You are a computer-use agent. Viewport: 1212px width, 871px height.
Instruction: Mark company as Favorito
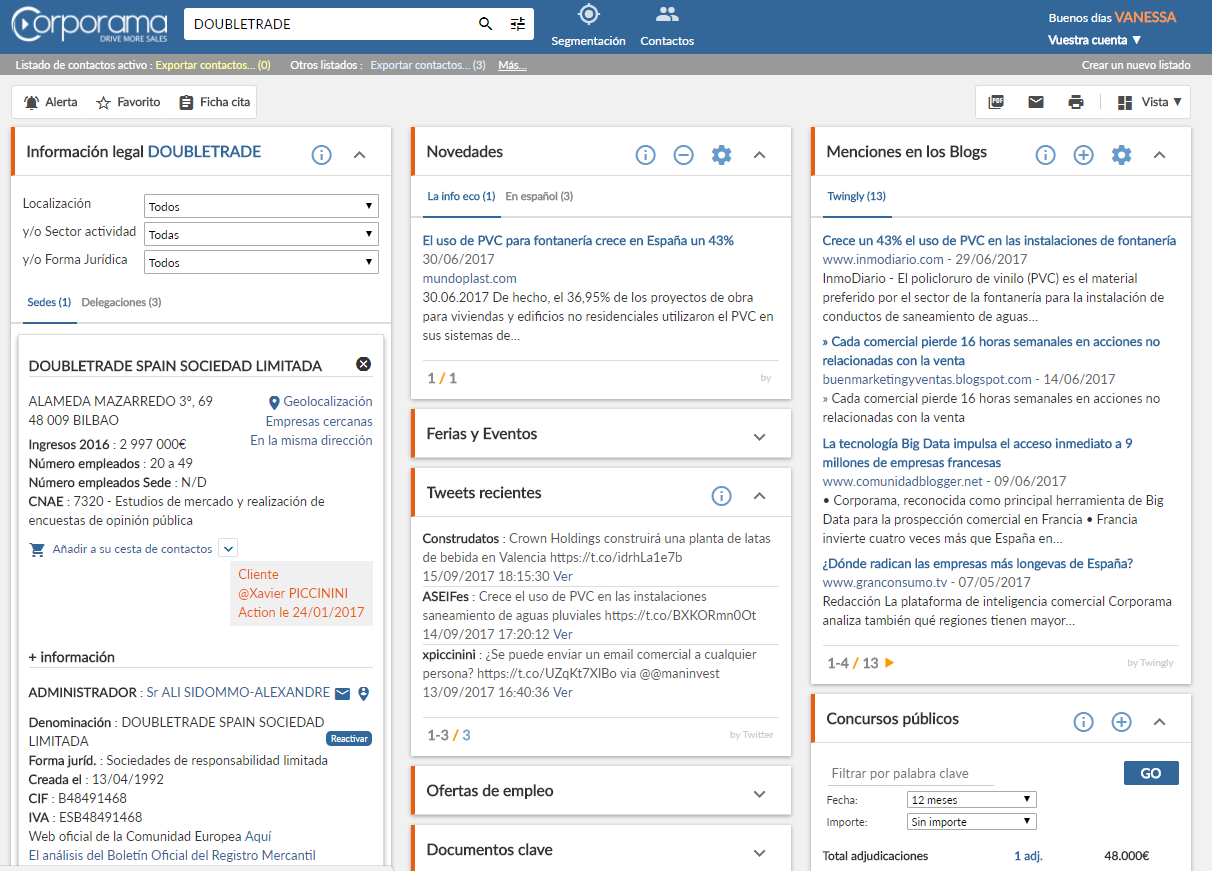point(128,102)
